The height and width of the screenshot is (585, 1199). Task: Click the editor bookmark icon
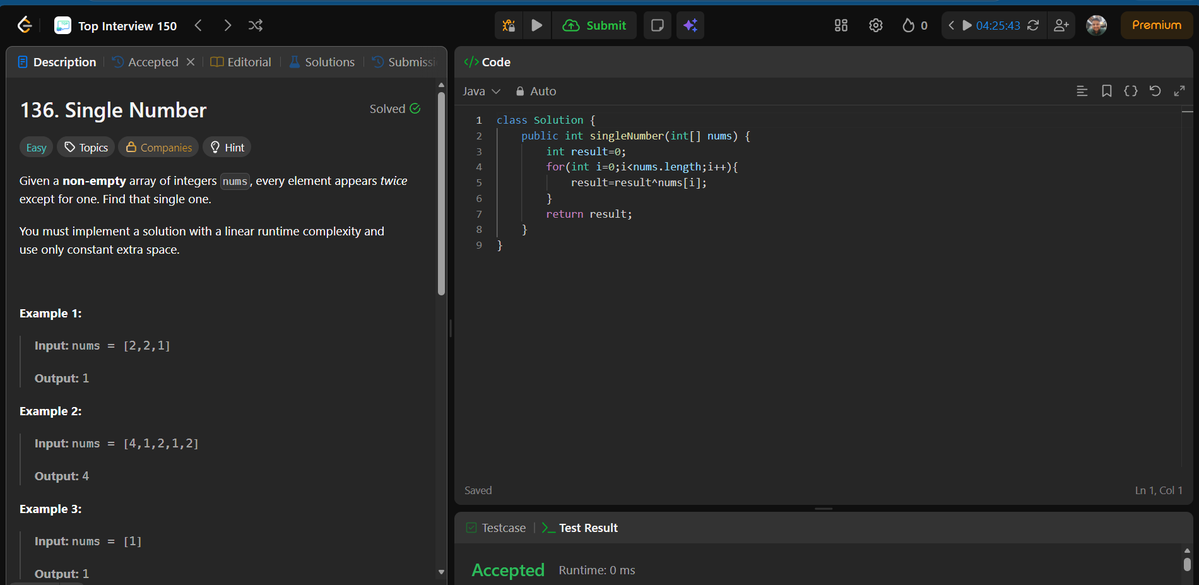1106,91
